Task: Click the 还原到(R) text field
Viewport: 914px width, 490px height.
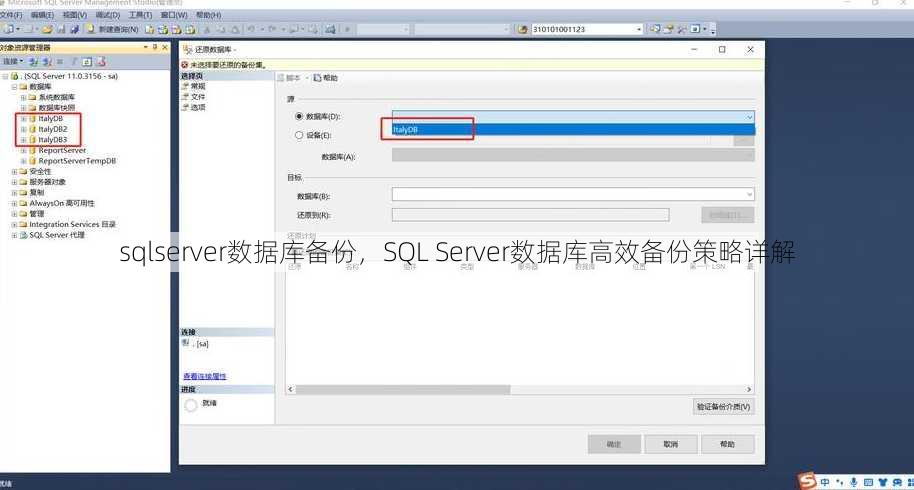Action: 530,215
